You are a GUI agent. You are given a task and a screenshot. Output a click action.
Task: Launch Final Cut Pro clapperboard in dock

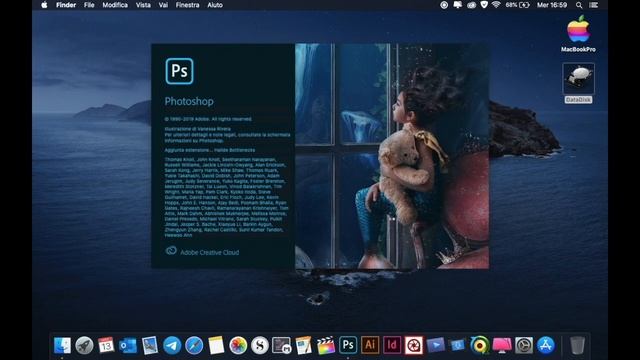click(x=326, y=346)
